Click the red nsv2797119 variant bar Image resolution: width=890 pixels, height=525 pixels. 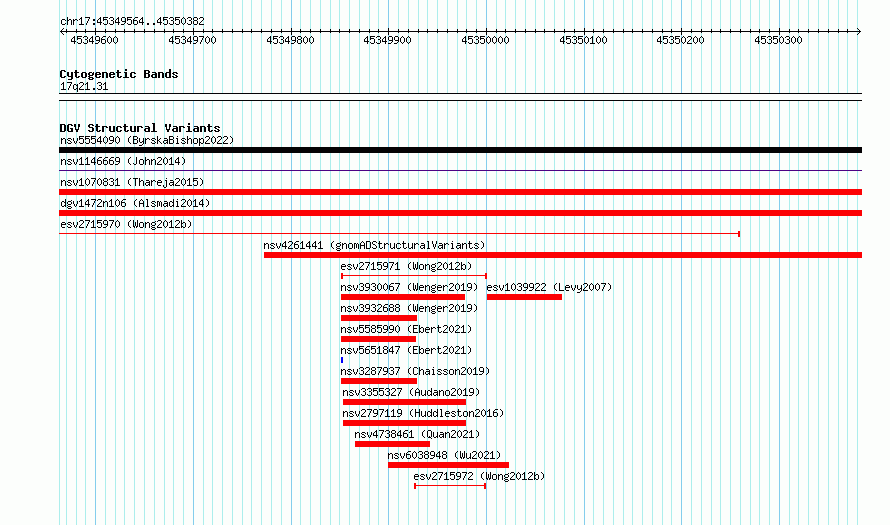coord(404,423)
